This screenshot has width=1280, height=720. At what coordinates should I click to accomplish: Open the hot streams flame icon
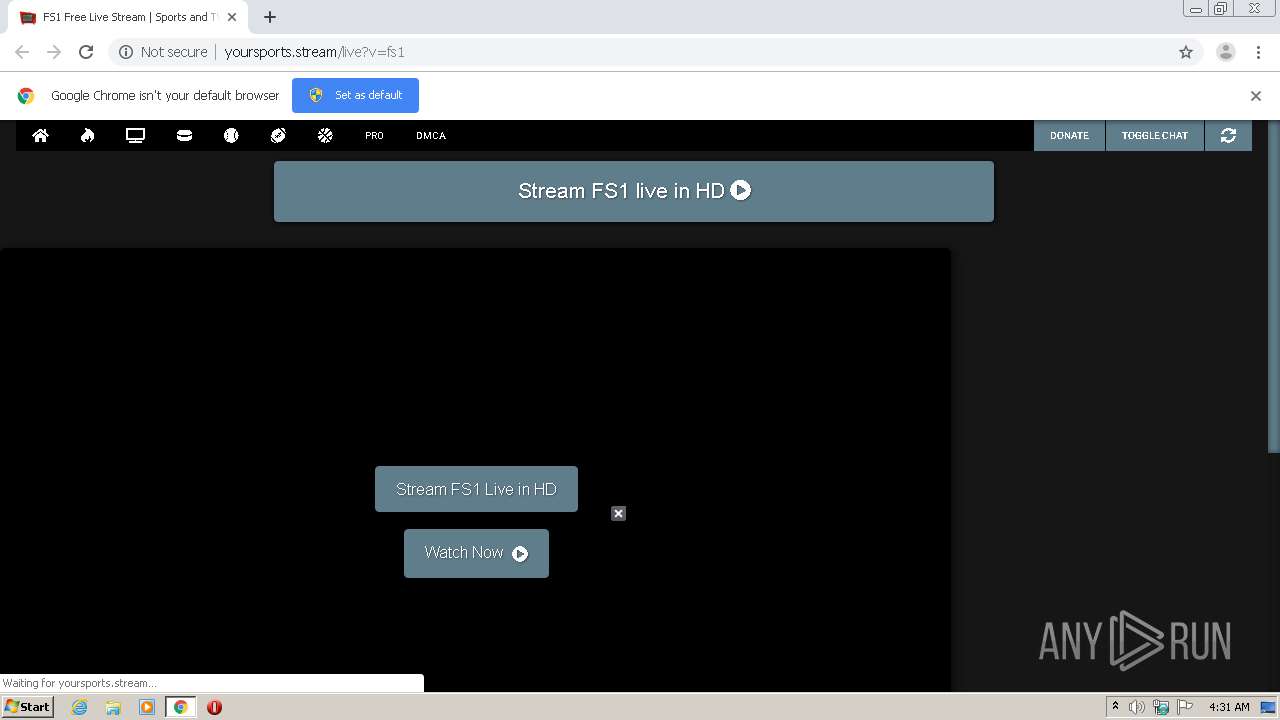click(x=88, y=135)
